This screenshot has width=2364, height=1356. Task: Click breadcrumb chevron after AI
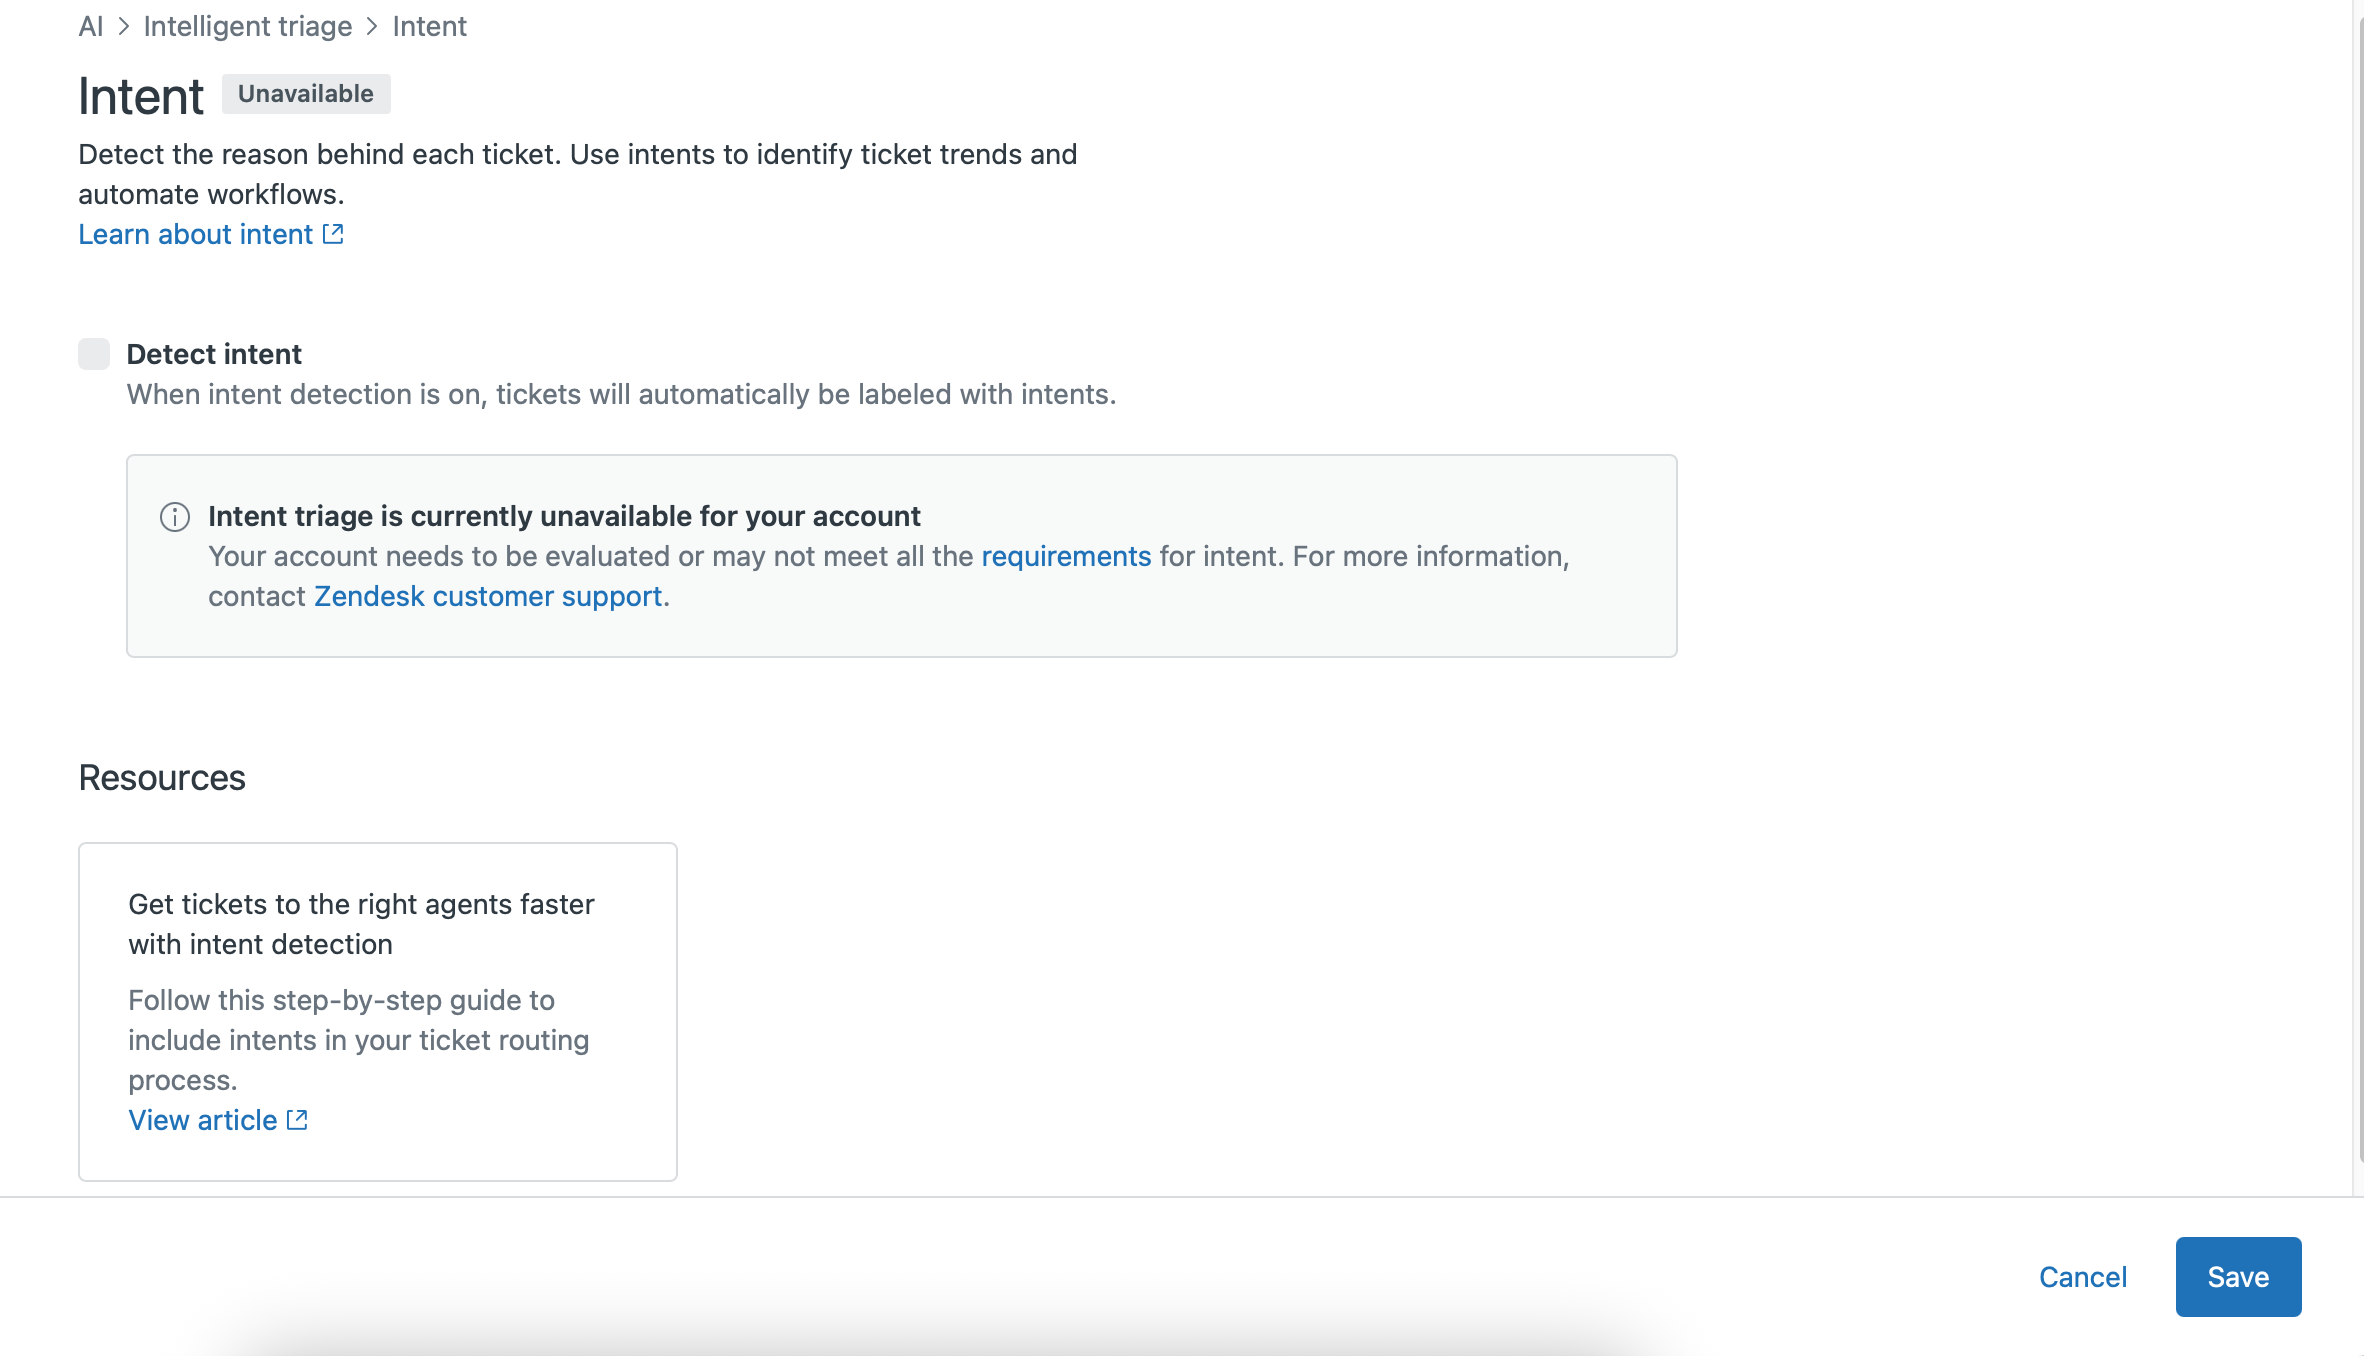coord(124,27)
